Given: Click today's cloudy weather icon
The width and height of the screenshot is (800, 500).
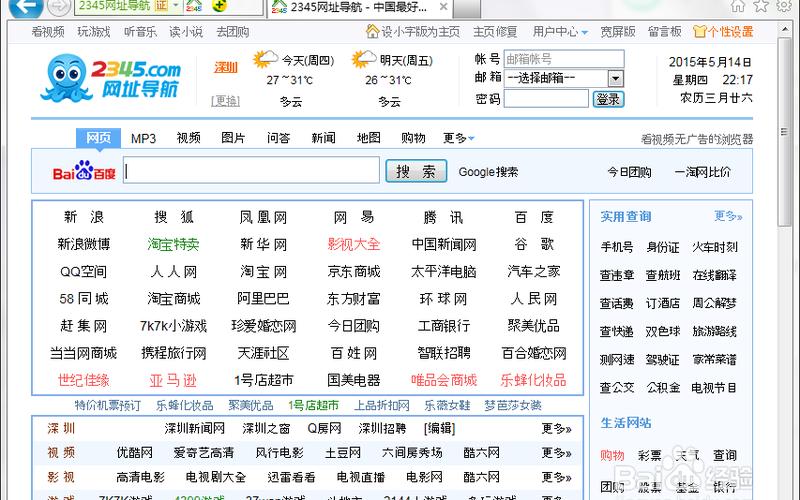Looking at the screenshot, I should (x=265, y=59).
